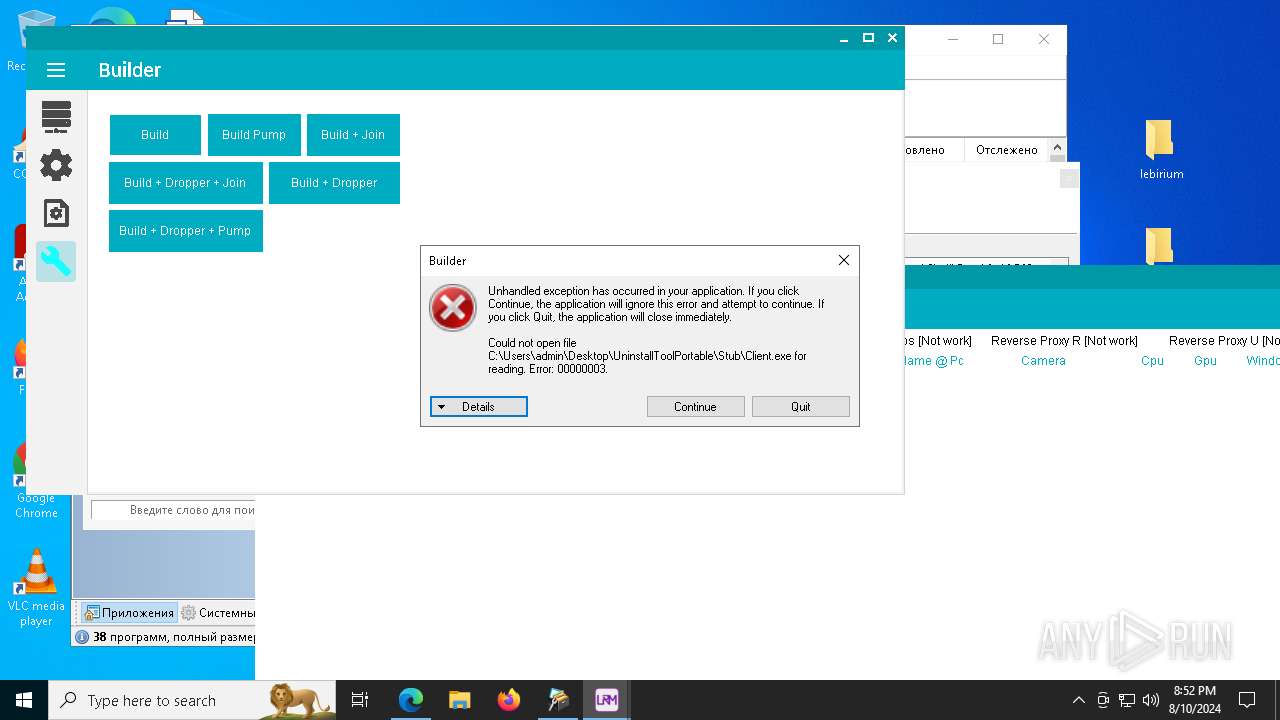The width and height of the screenshot is (1280, 720).
Task: Open the volume tray icon
Action: coord(1151,700)
